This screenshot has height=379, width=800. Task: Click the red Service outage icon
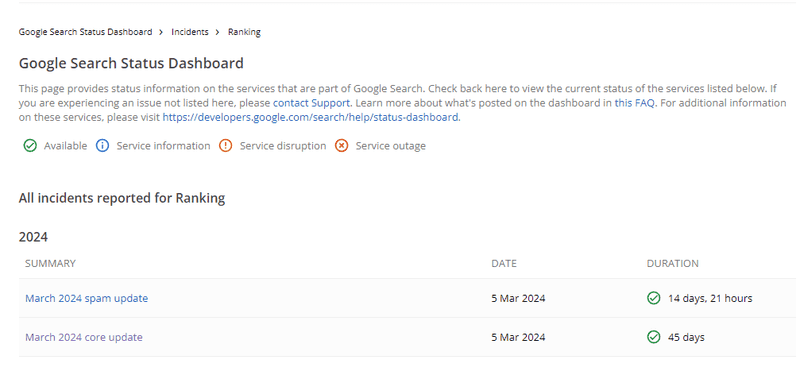[x=341, y=146]
